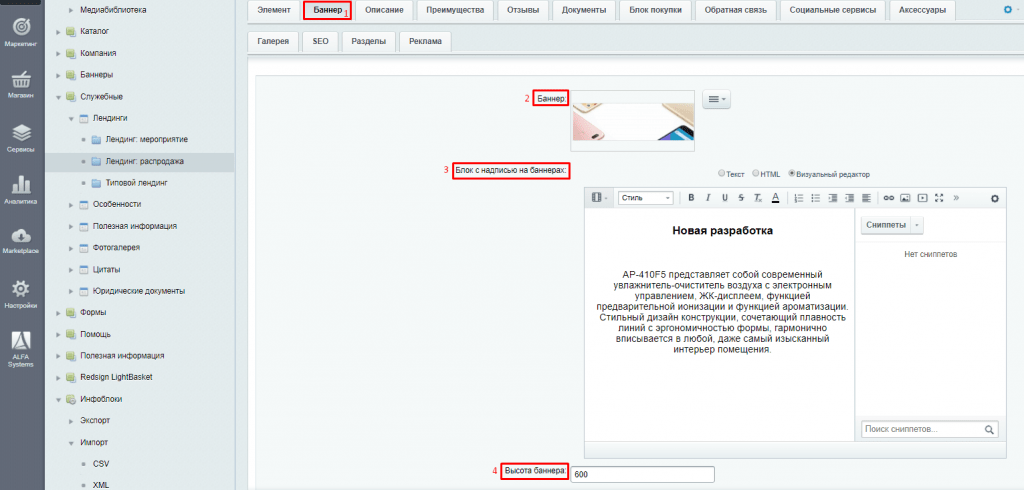Screen dimensions: 1024x490
Task: Click the snippet search magnifier icon
Action: point(989,429)
